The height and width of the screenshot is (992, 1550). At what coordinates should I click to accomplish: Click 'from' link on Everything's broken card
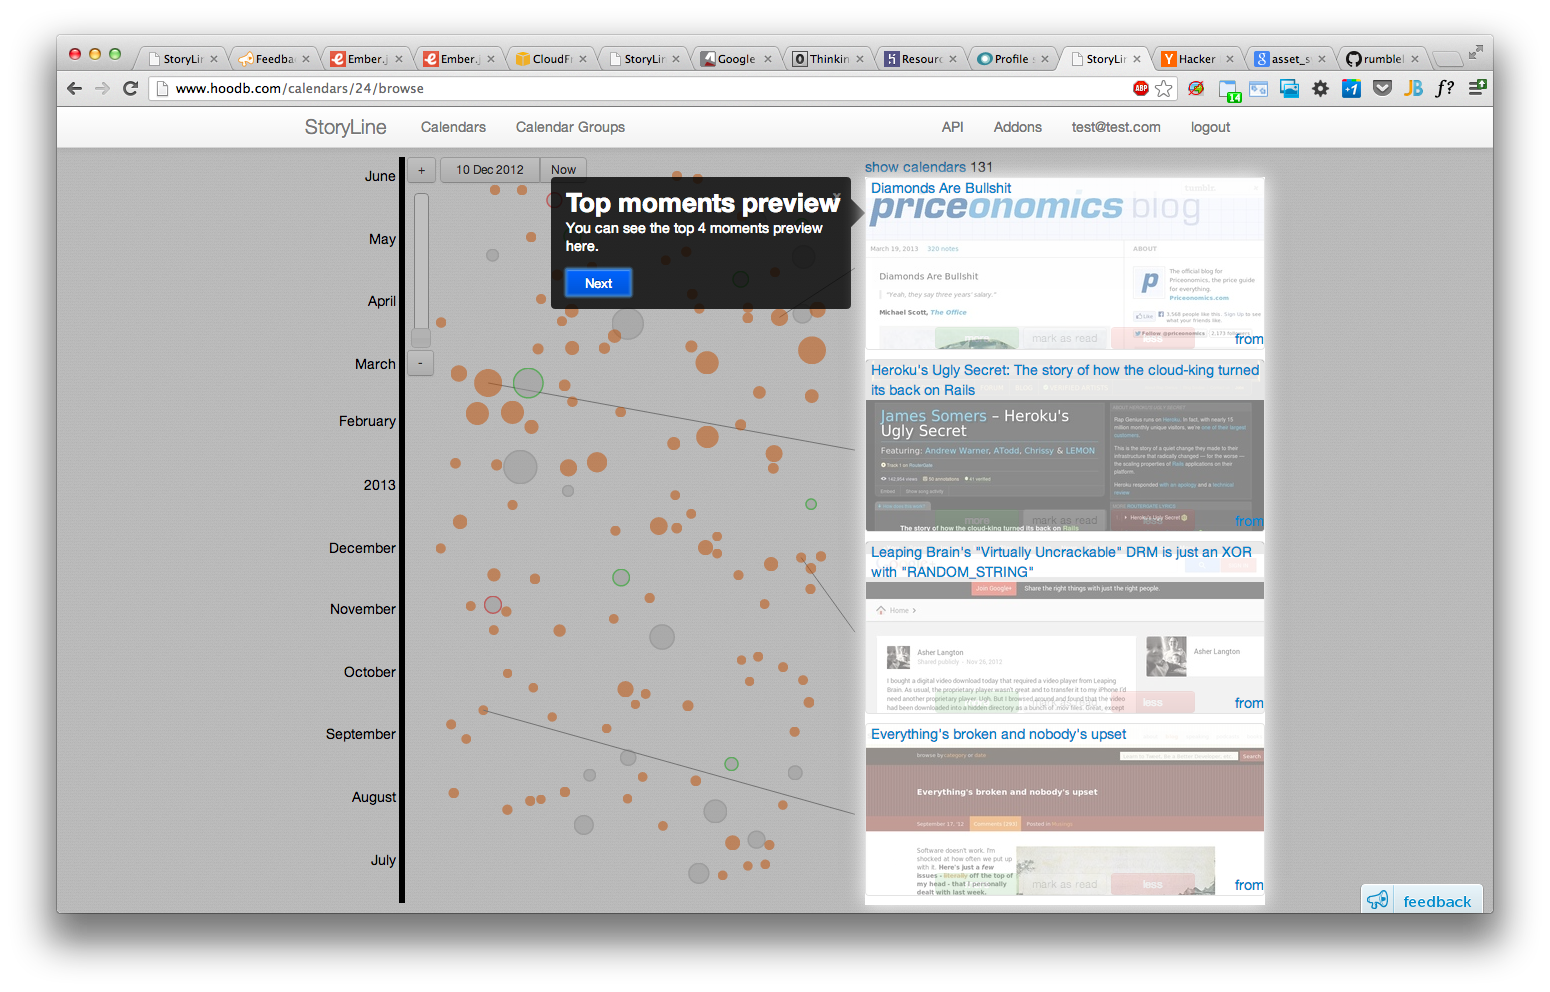click(1248, 885)
